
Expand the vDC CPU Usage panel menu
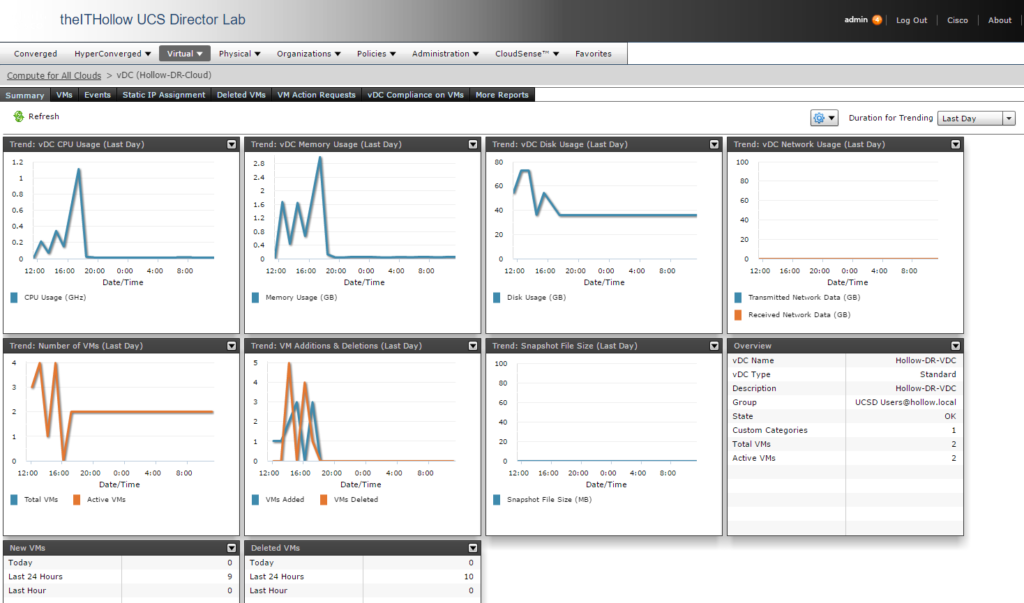click(231, 144)
